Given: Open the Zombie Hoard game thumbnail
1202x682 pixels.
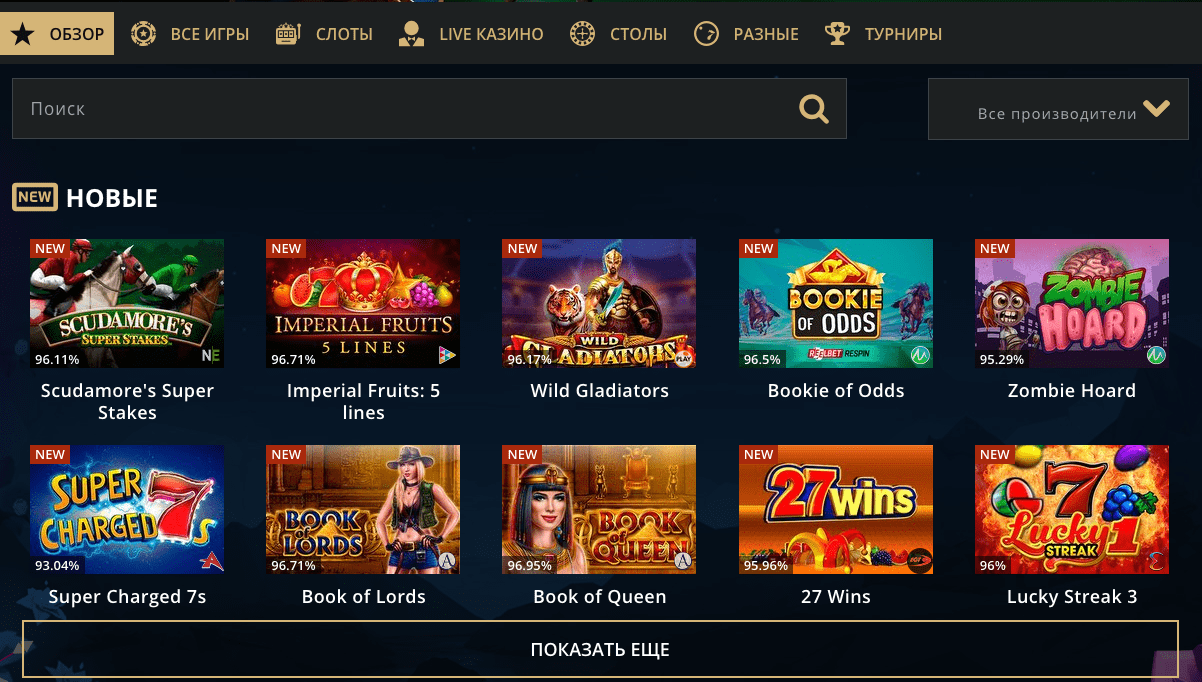Looking at the screenshot, I should coord(1072,304).
